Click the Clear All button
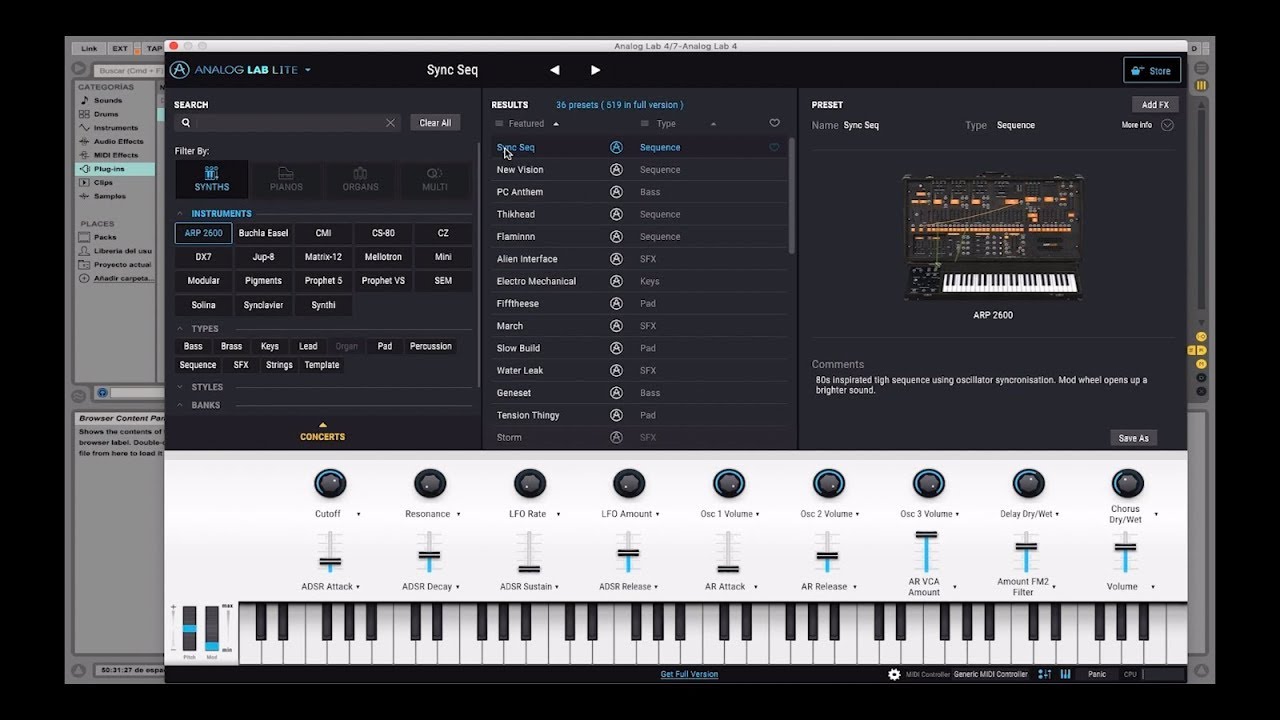The image size is (1280, 720). 435,123
